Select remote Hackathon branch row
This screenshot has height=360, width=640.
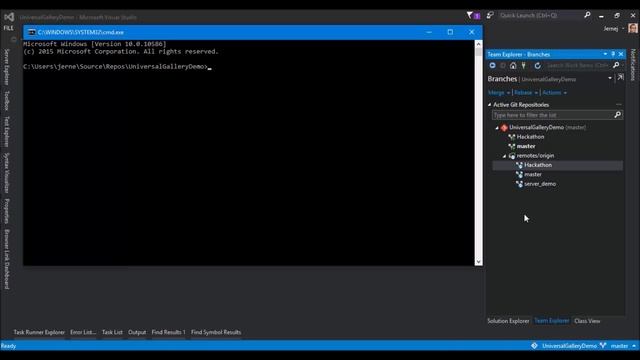558,165
